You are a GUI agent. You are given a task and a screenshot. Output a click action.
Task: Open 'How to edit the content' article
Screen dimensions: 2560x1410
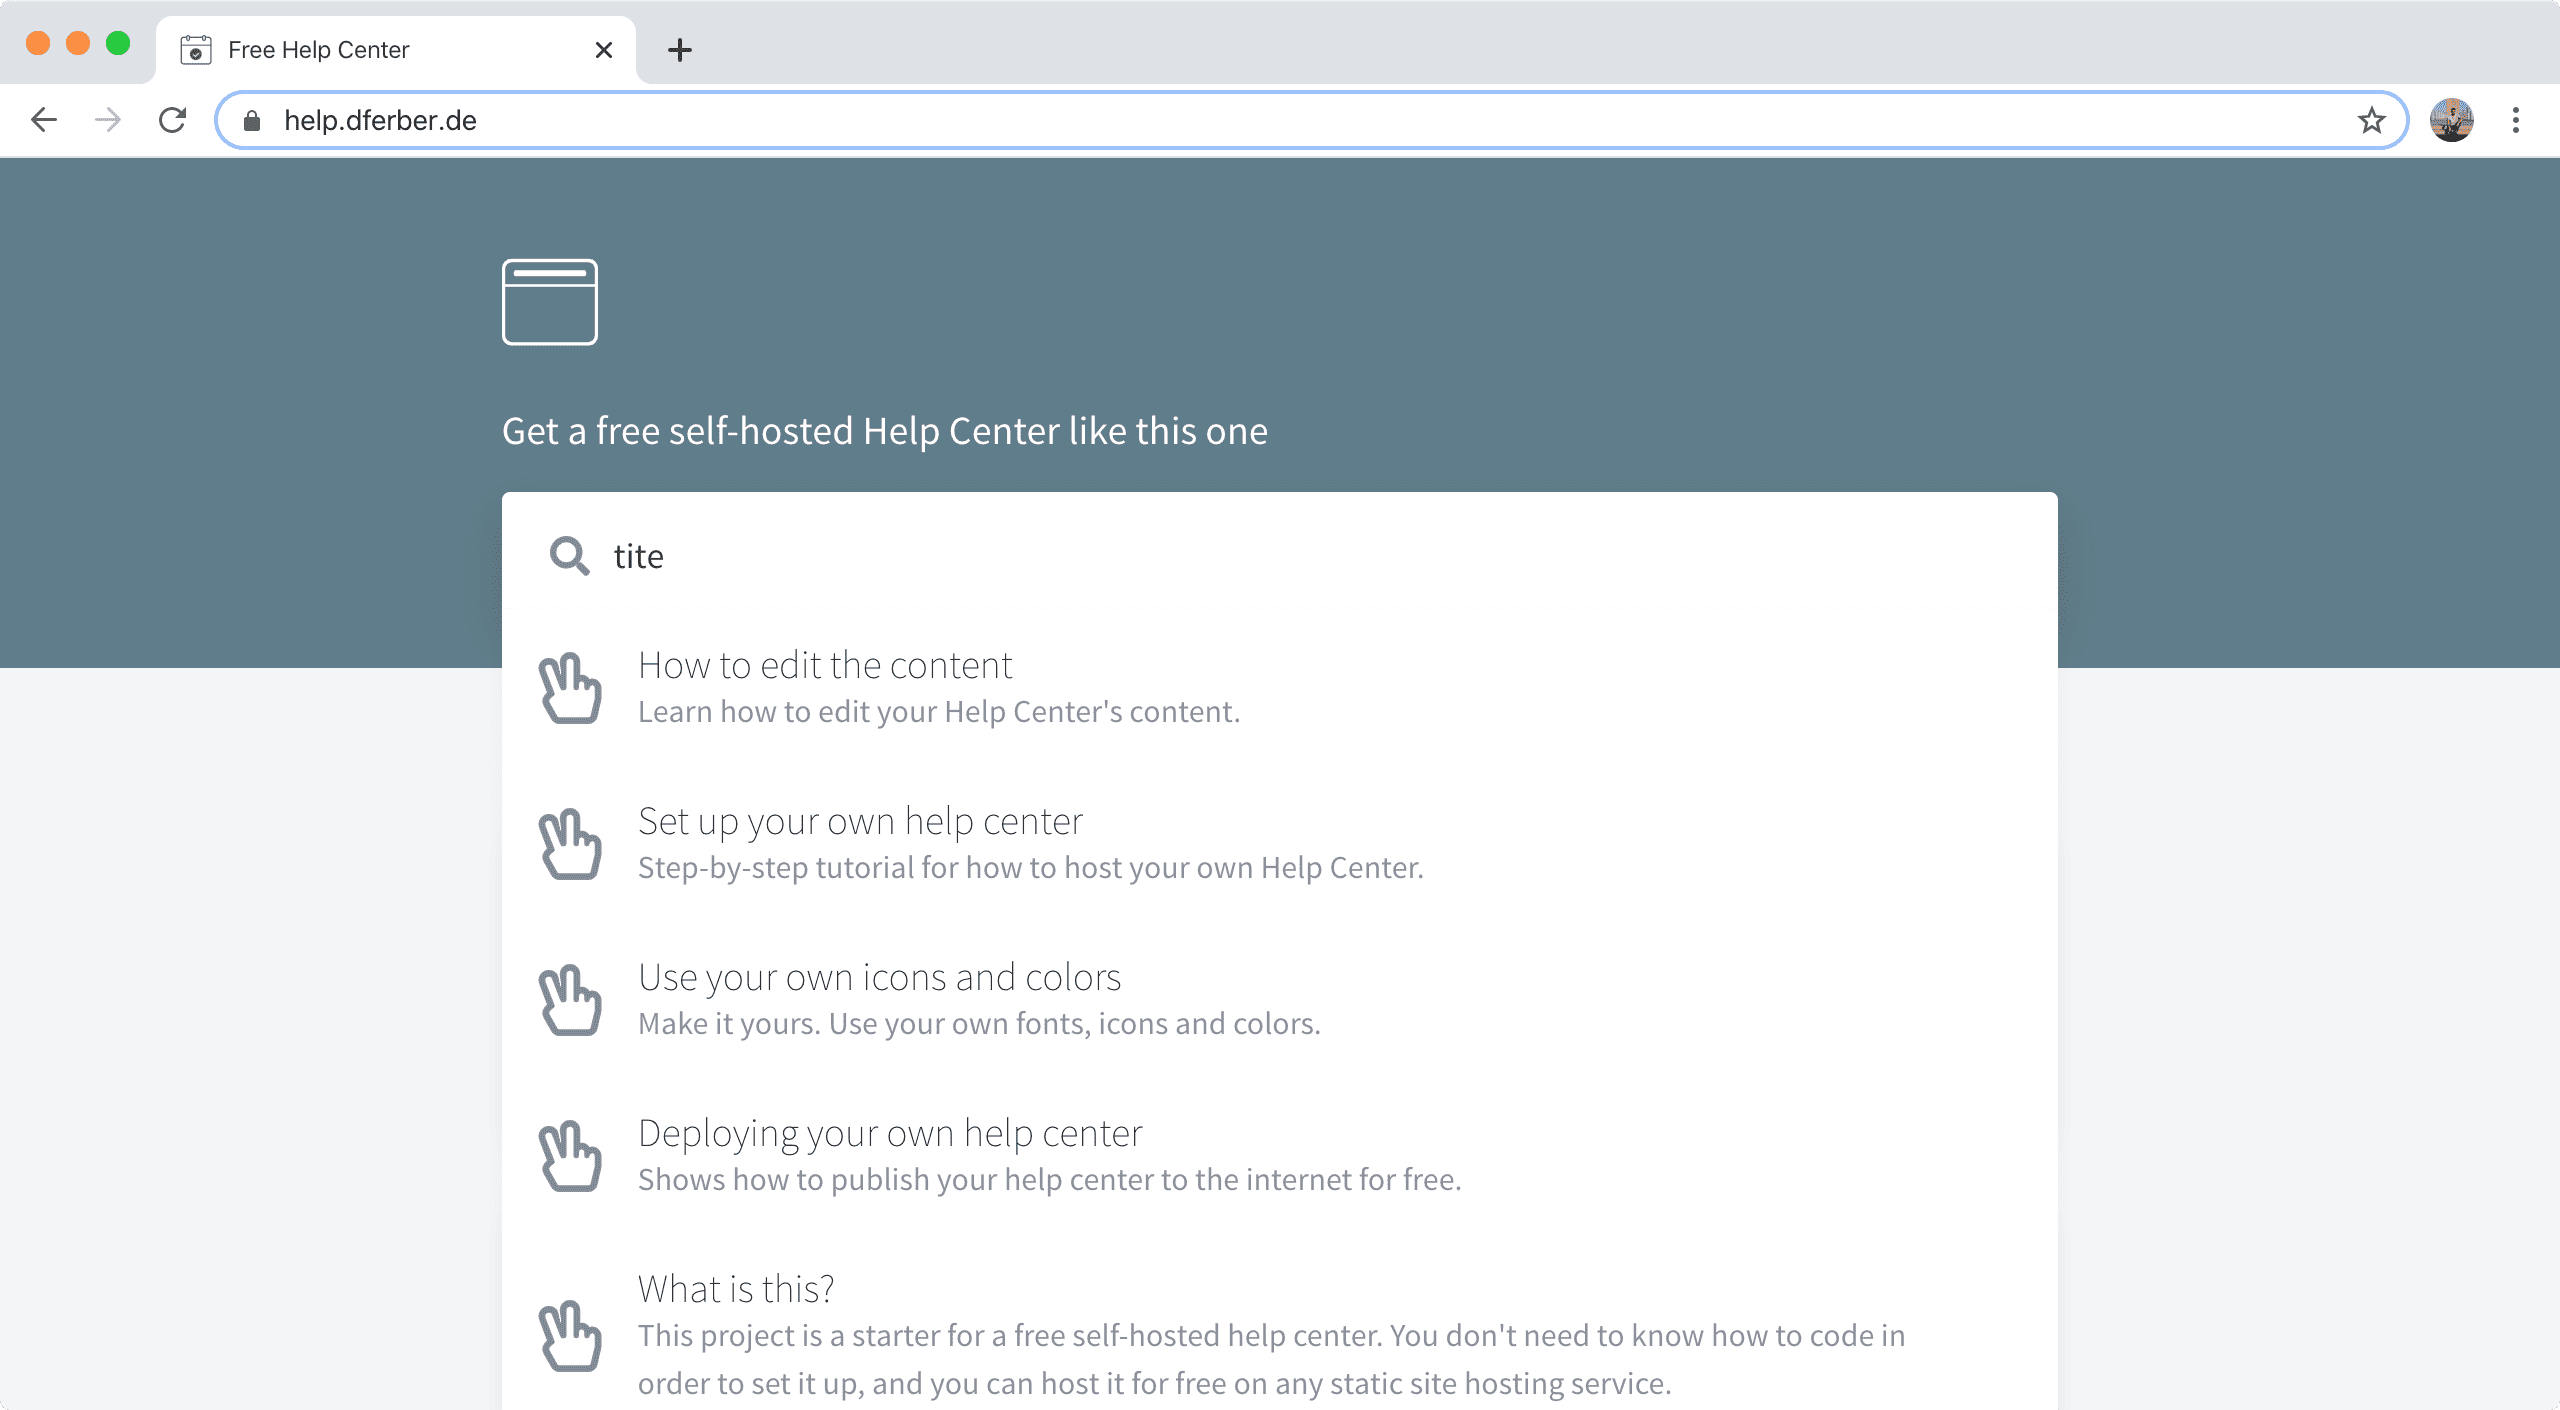pos(825,666)
